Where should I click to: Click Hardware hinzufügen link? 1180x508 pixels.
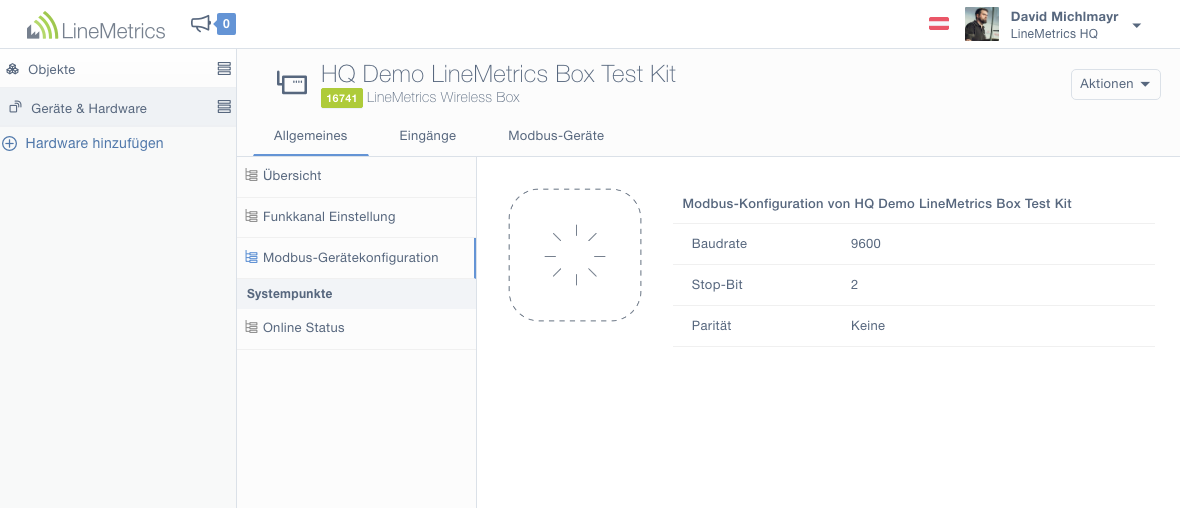pos(94,143)
